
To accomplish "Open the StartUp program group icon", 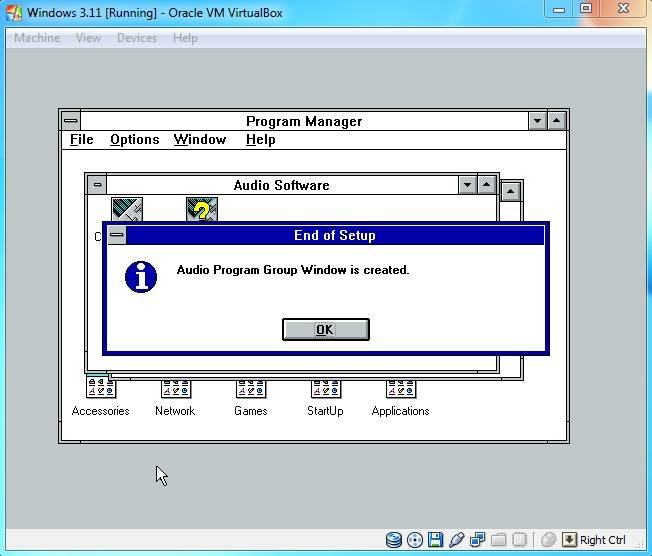I will [325, 390].
